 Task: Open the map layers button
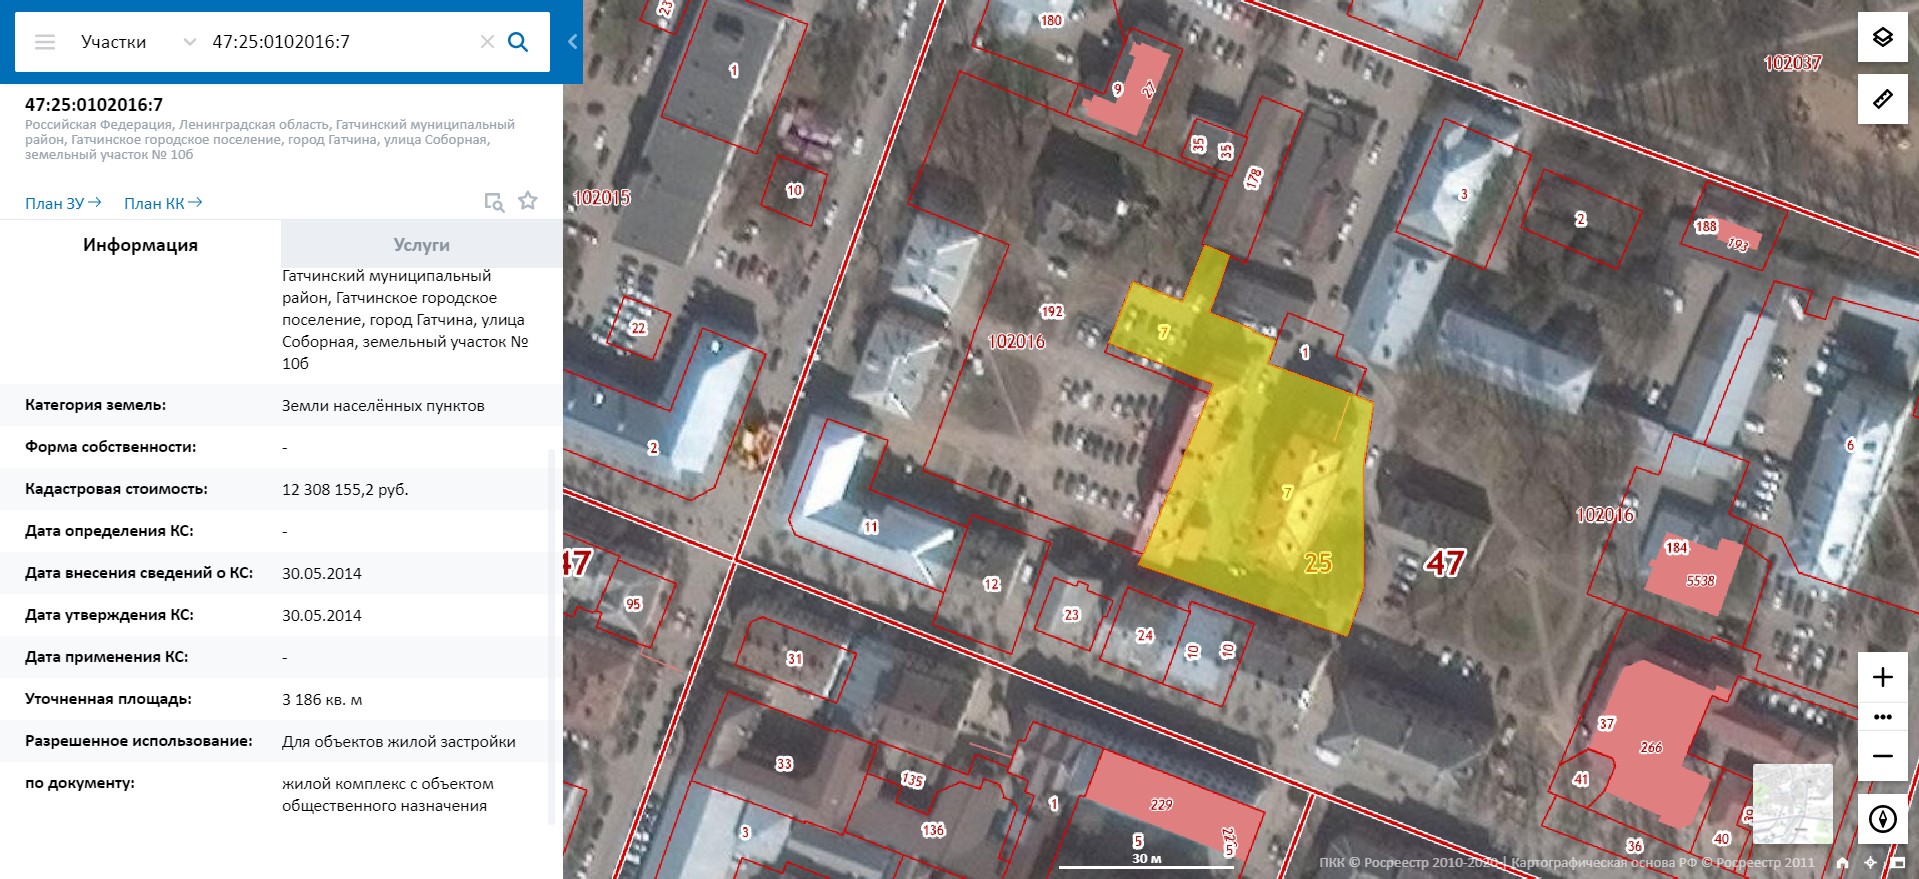[1882, 38]
